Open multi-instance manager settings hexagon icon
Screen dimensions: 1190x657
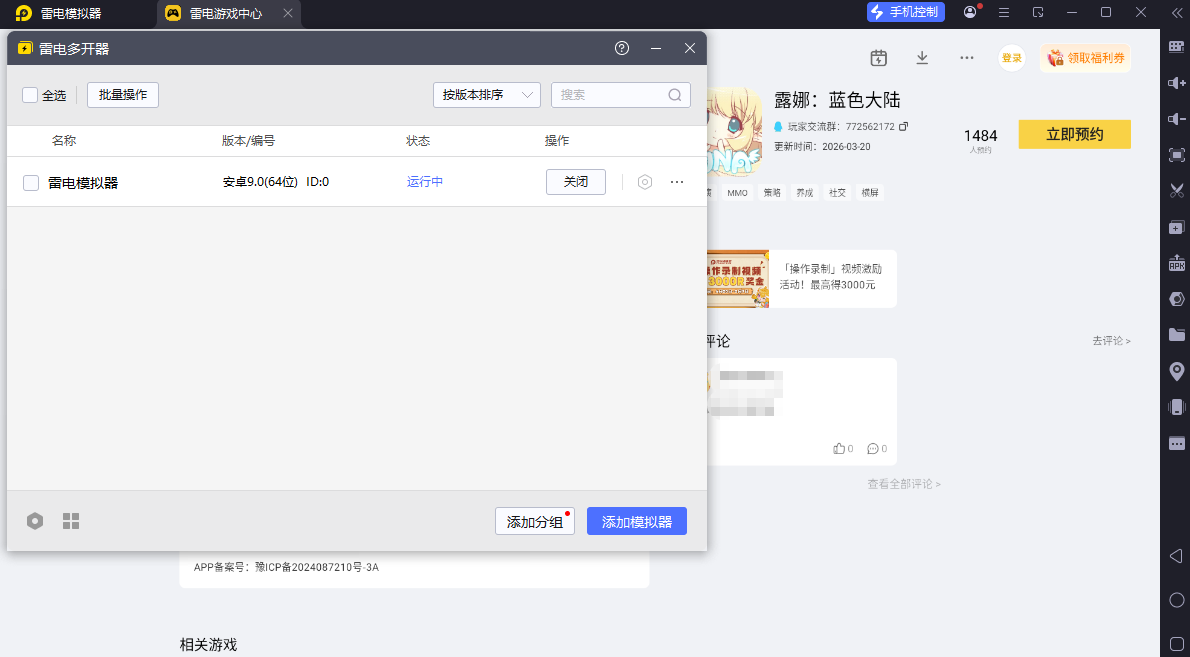click(x=35, y=521)
